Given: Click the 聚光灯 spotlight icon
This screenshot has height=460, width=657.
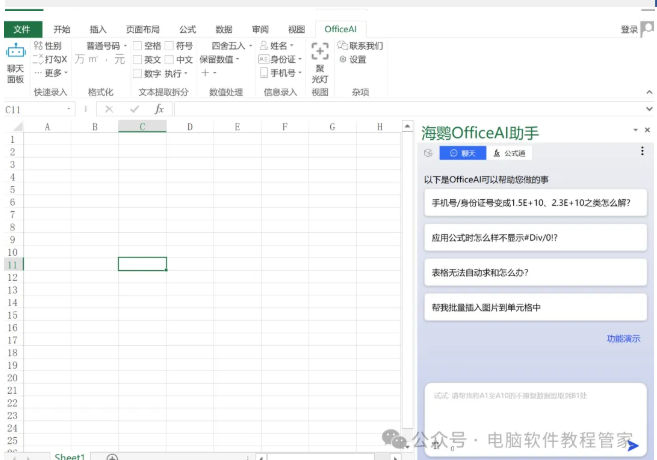Looking at the screenshot, I should coord(320,51).
